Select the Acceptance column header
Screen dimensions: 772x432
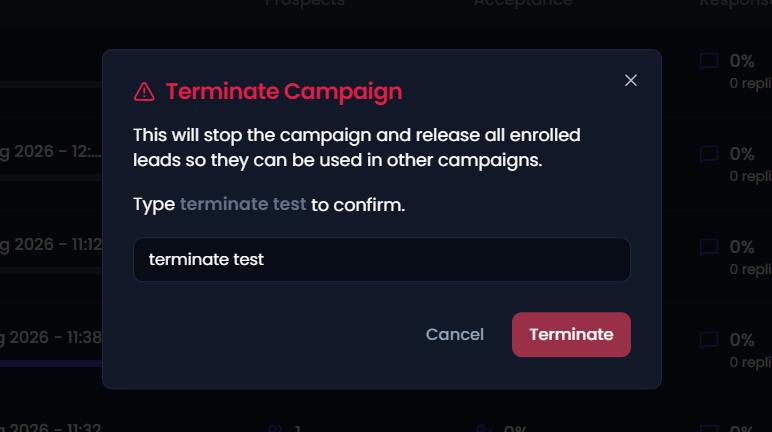pyautogui.click(x=523, y=3)
